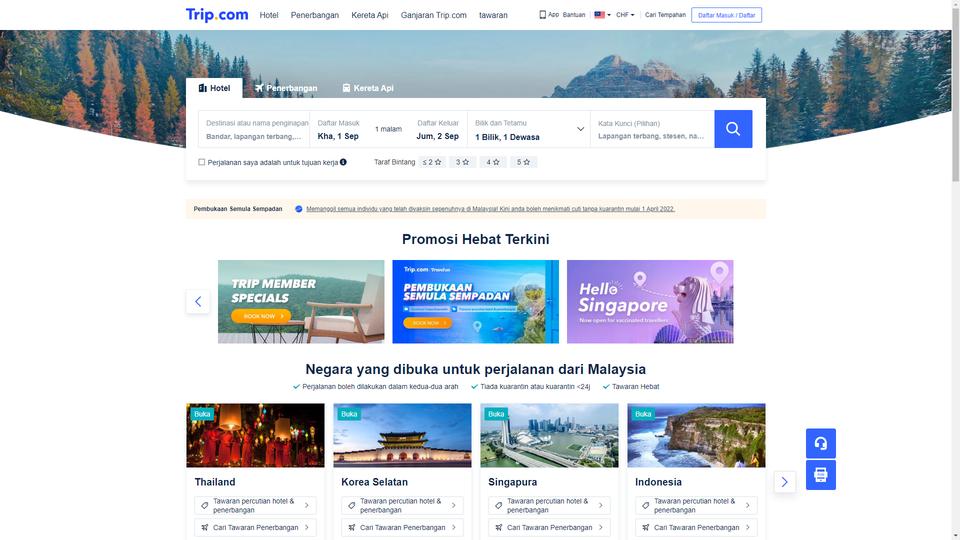Go to Trip.com home logo
The width and height of the screenshot is (960, 540).
point(217,15)
